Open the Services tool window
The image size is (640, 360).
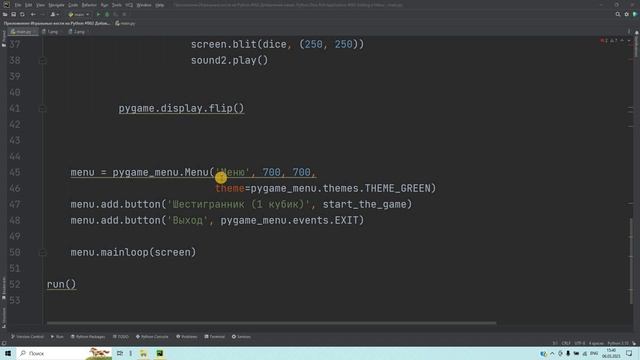pos(241,337)
